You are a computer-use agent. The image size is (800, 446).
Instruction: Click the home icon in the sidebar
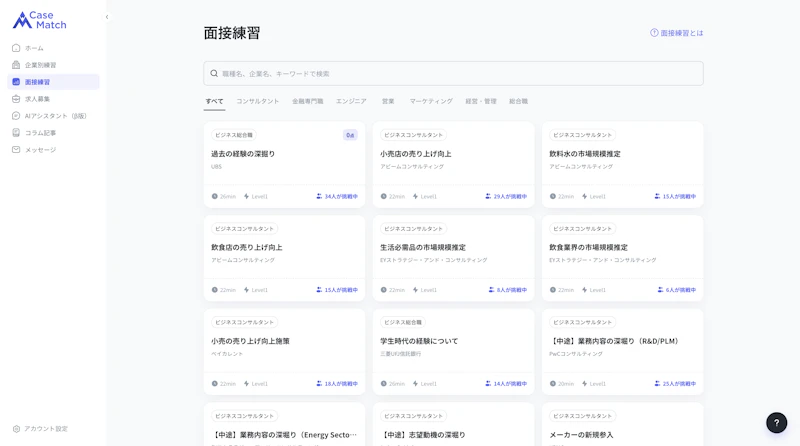16,48
